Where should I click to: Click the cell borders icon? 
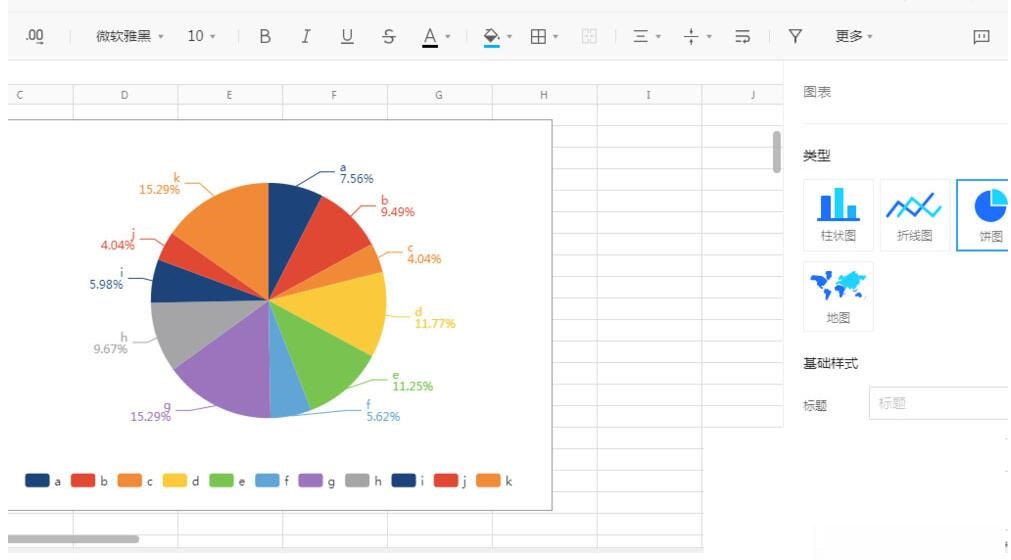[x=538, y=36]
